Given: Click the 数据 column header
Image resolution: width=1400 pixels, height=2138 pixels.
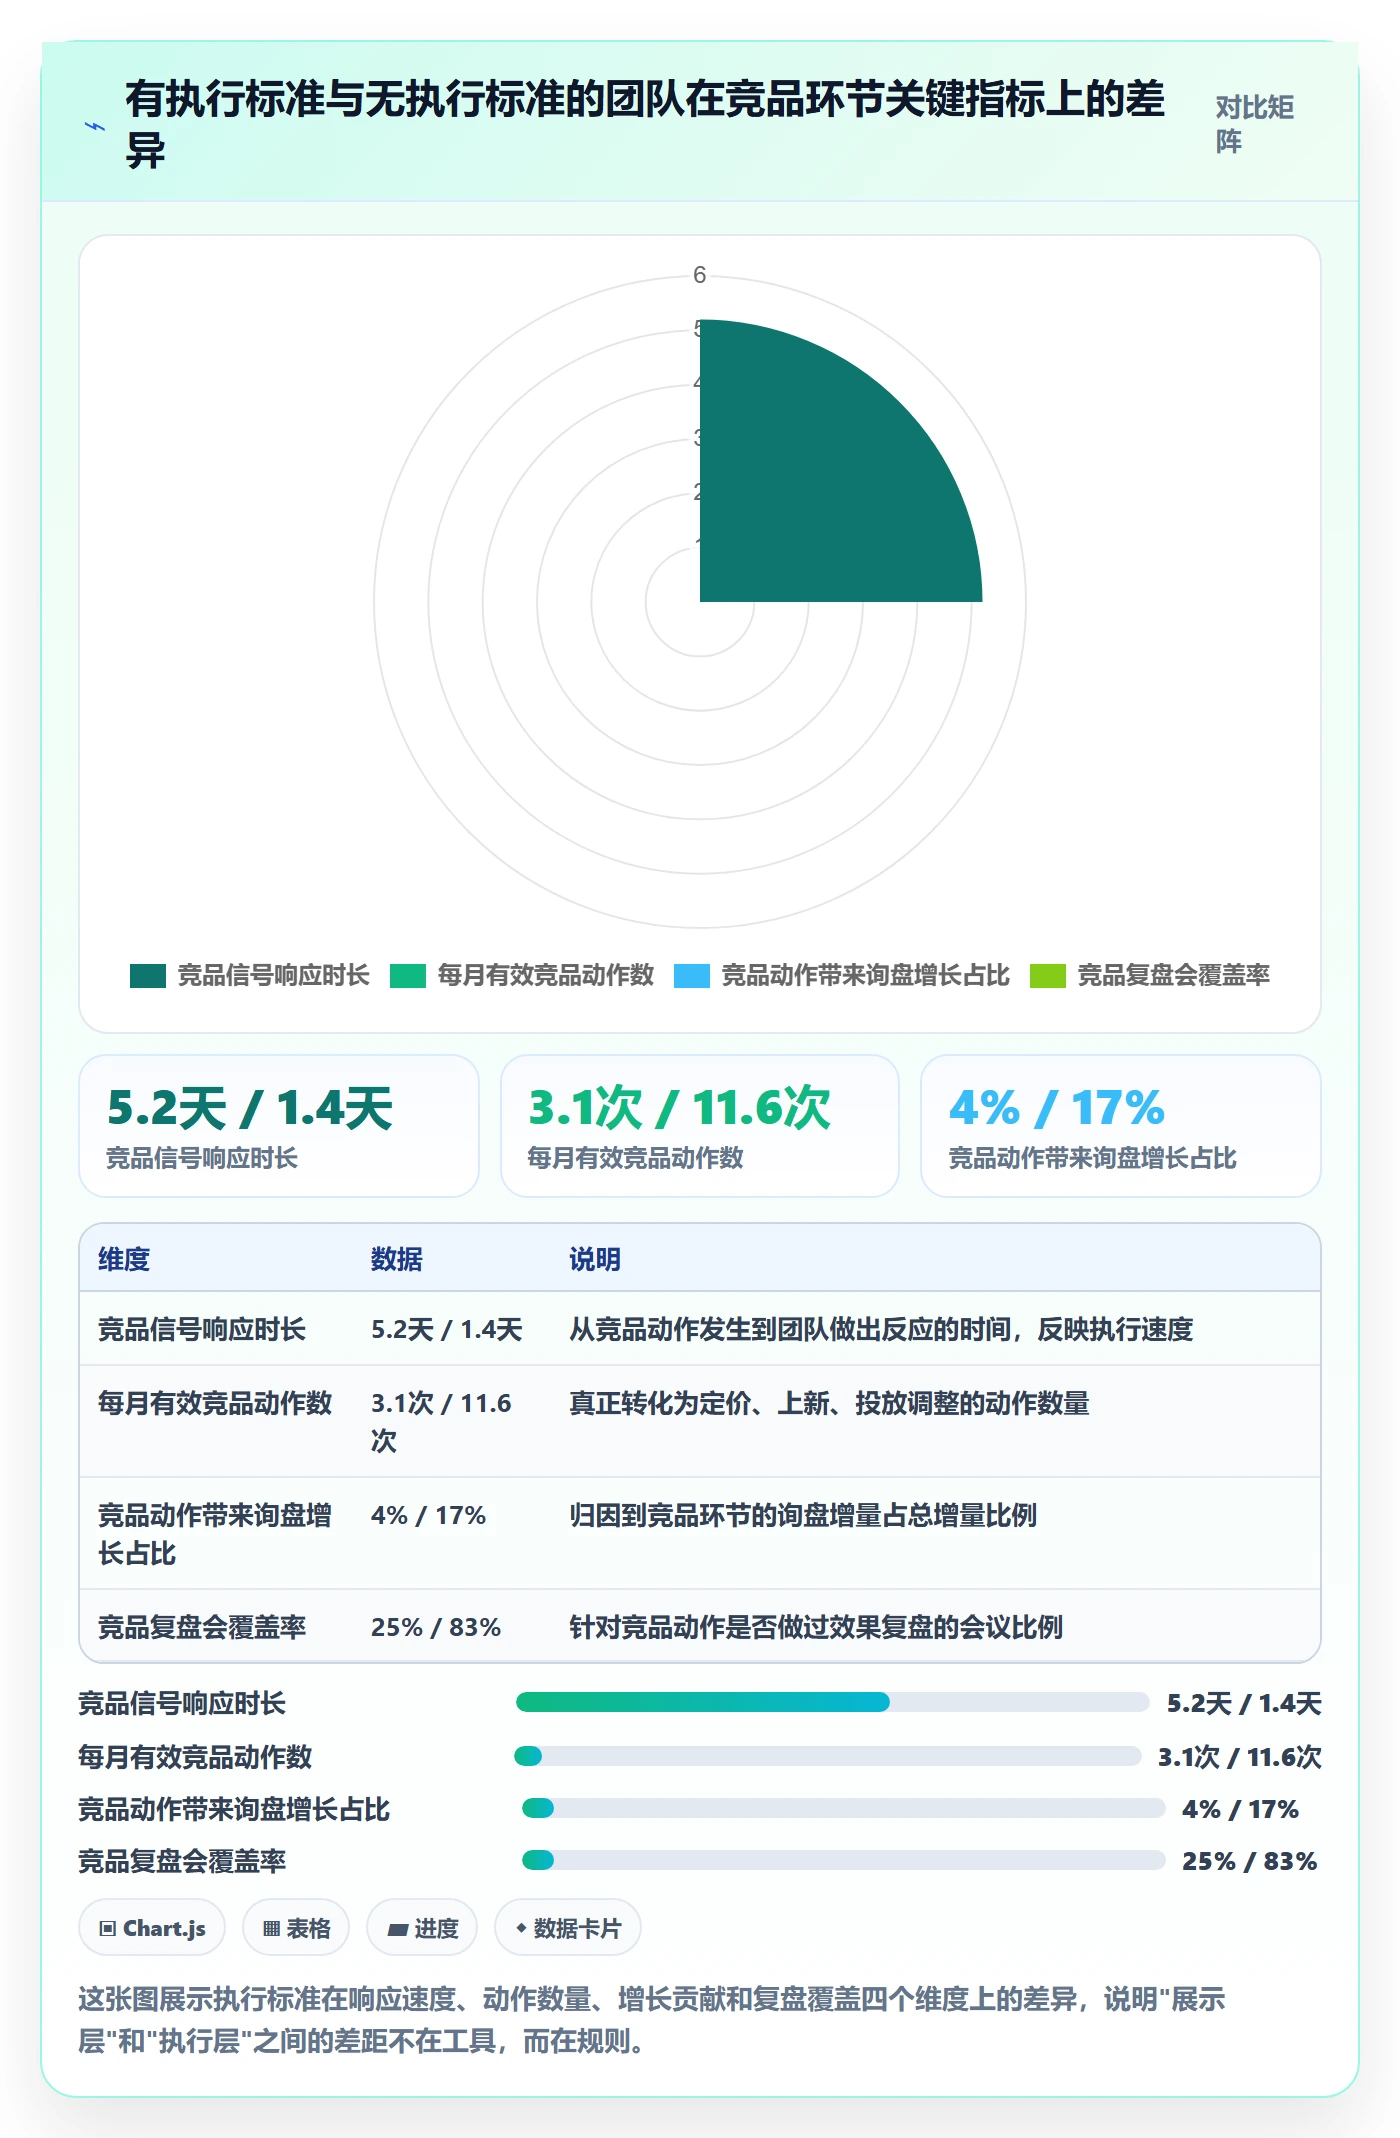Looking at the screenshot, I should click(397, 1259).
